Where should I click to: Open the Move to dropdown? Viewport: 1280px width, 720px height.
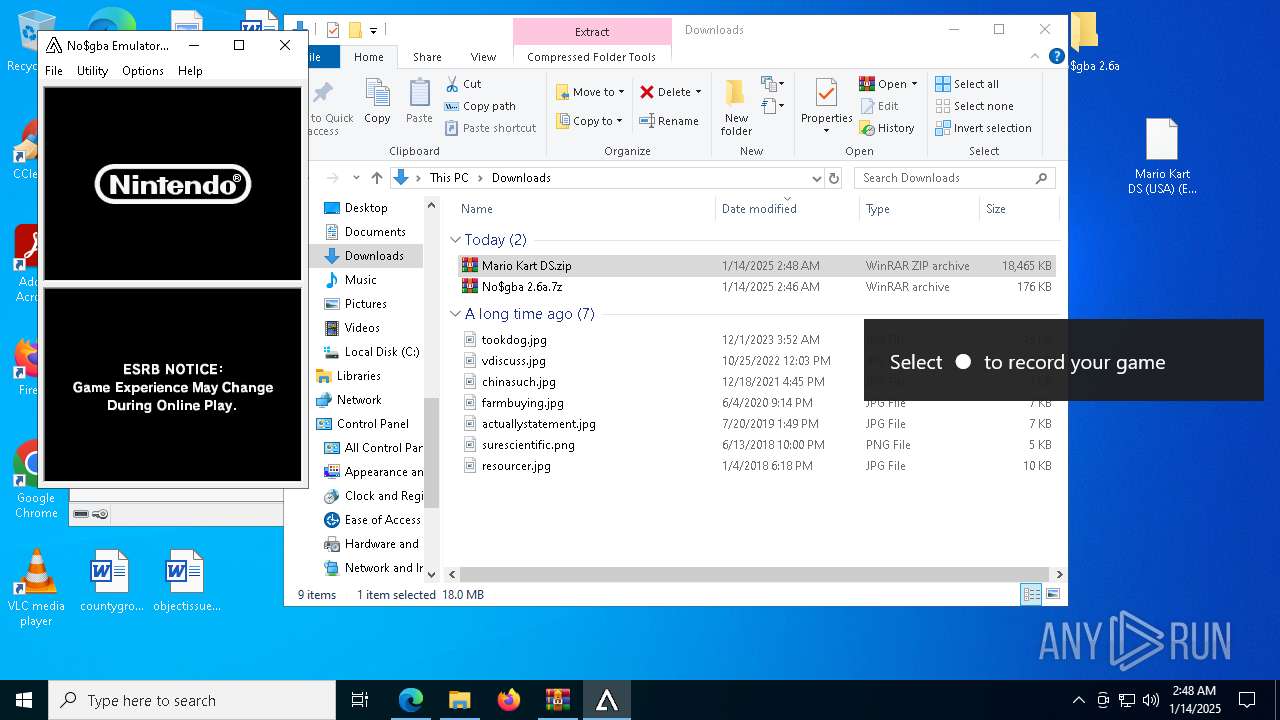coord(590,92)
